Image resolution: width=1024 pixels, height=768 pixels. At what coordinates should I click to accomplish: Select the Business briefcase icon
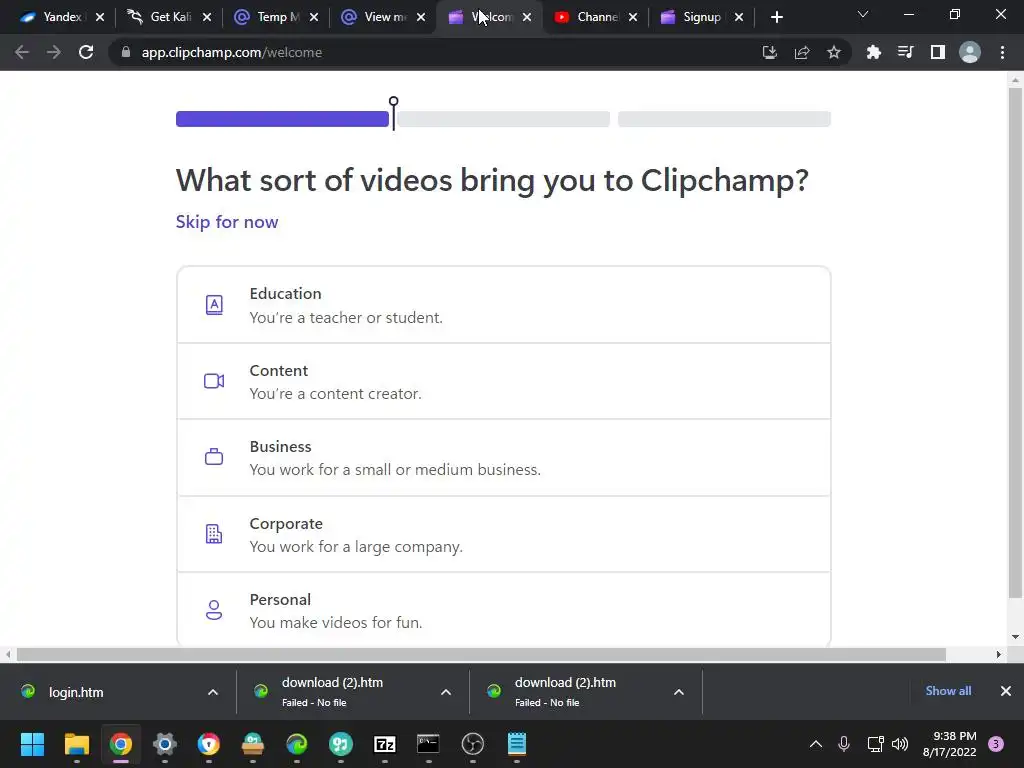coord(214,456)
